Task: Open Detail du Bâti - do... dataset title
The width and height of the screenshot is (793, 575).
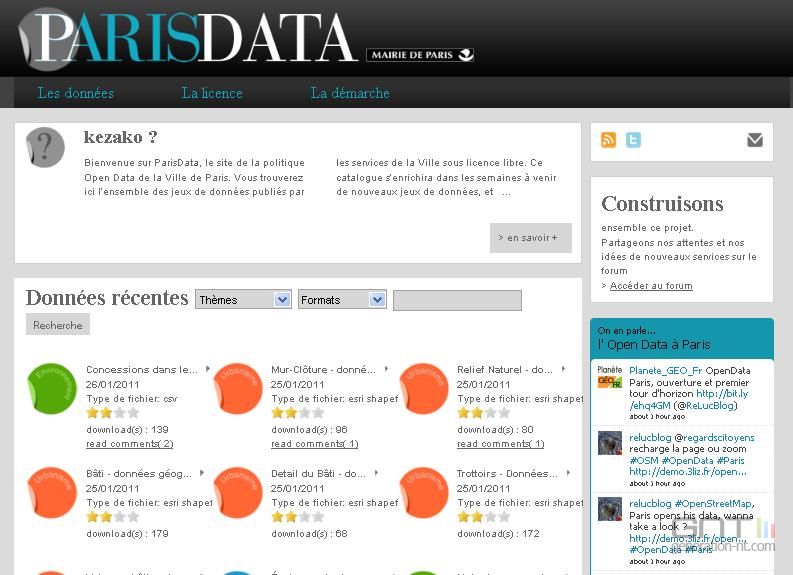Action: coord(318,474)
